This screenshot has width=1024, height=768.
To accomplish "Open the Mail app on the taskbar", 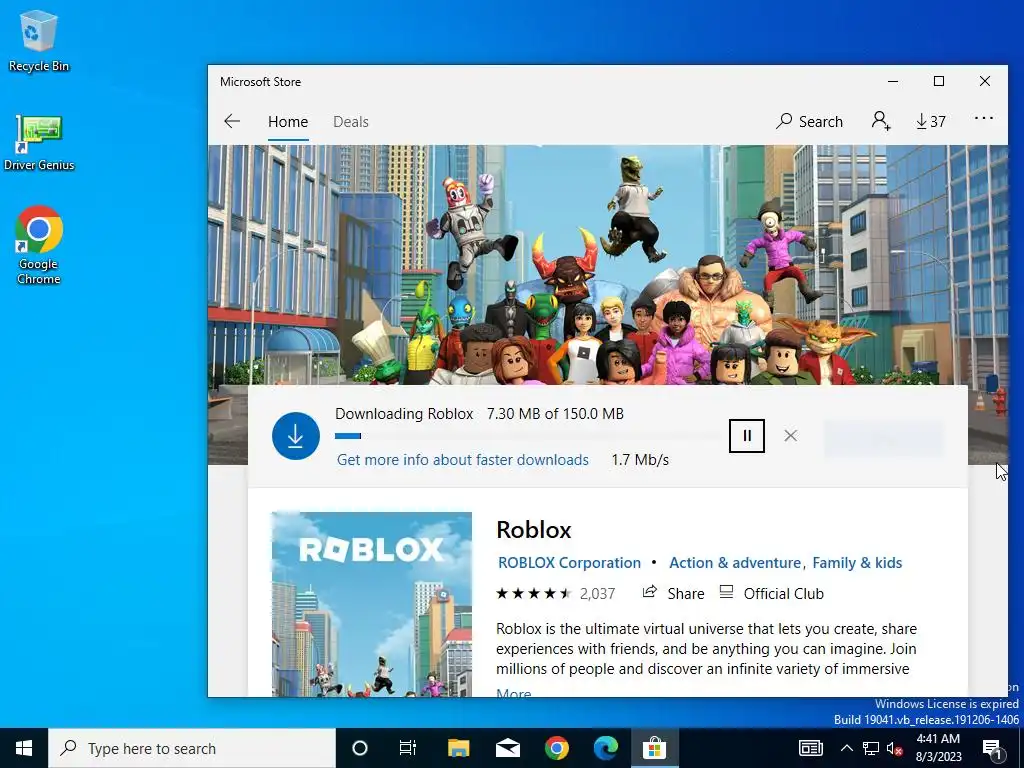I will coord(507,748).
